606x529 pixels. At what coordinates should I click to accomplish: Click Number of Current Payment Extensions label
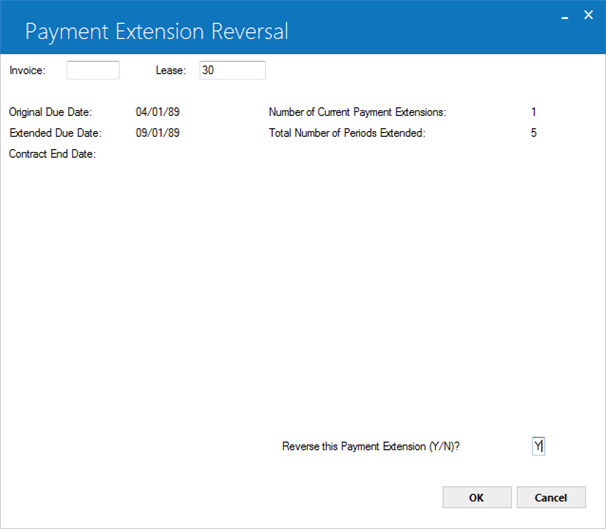357,112
